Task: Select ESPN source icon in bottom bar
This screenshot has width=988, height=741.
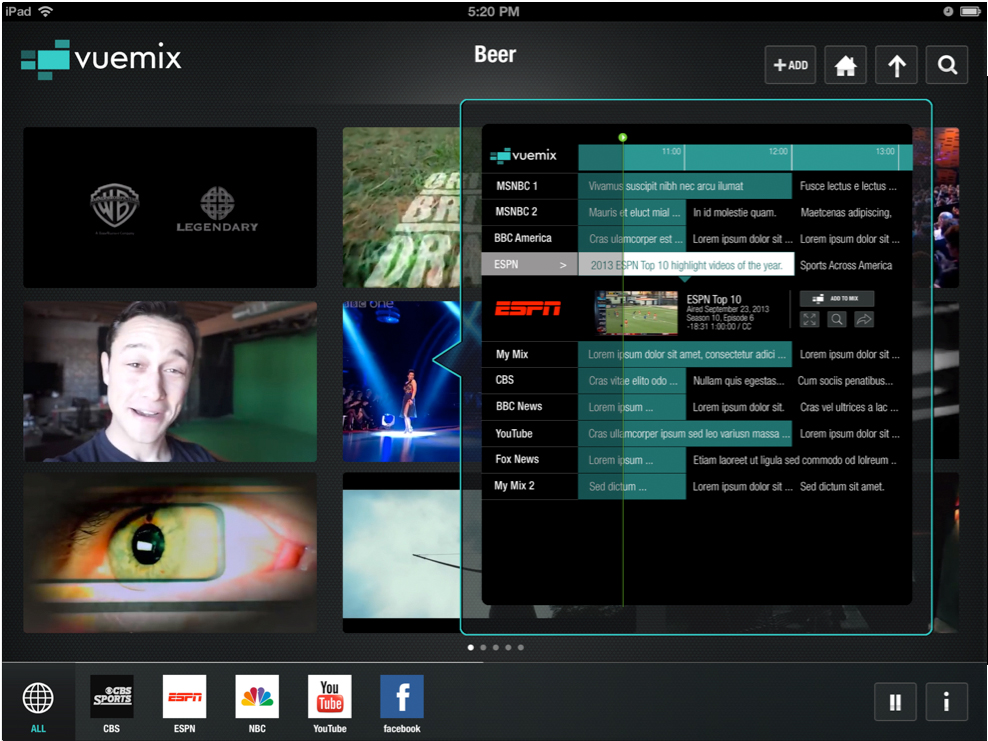Action: pos(184,697)
